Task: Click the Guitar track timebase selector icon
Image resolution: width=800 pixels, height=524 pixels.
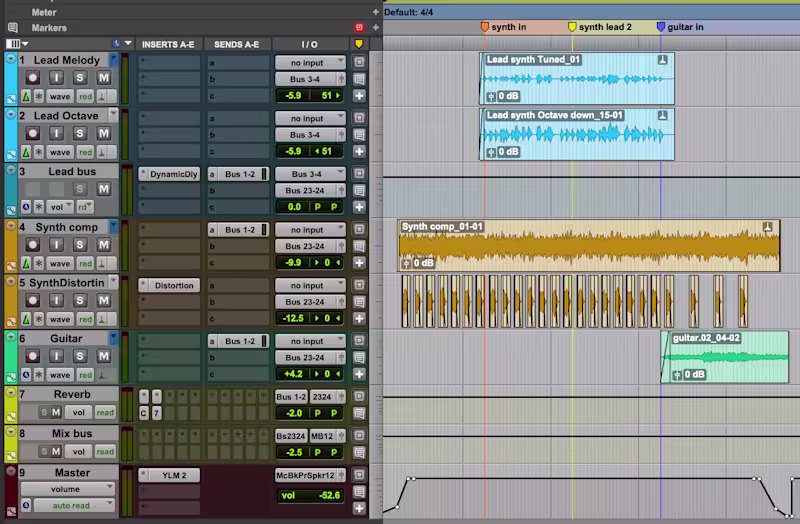Action: [x=26, y=375]
